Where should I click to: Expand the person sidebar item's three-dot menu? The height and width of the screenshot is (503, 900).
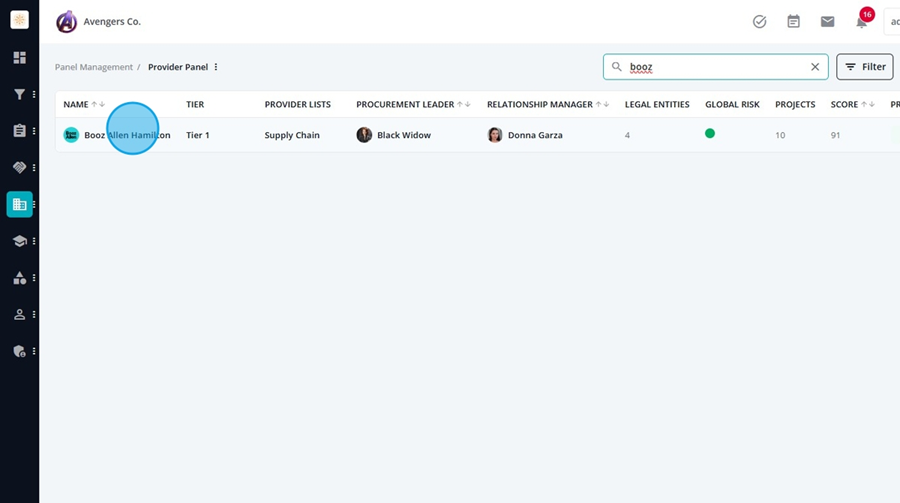(34, 315)
